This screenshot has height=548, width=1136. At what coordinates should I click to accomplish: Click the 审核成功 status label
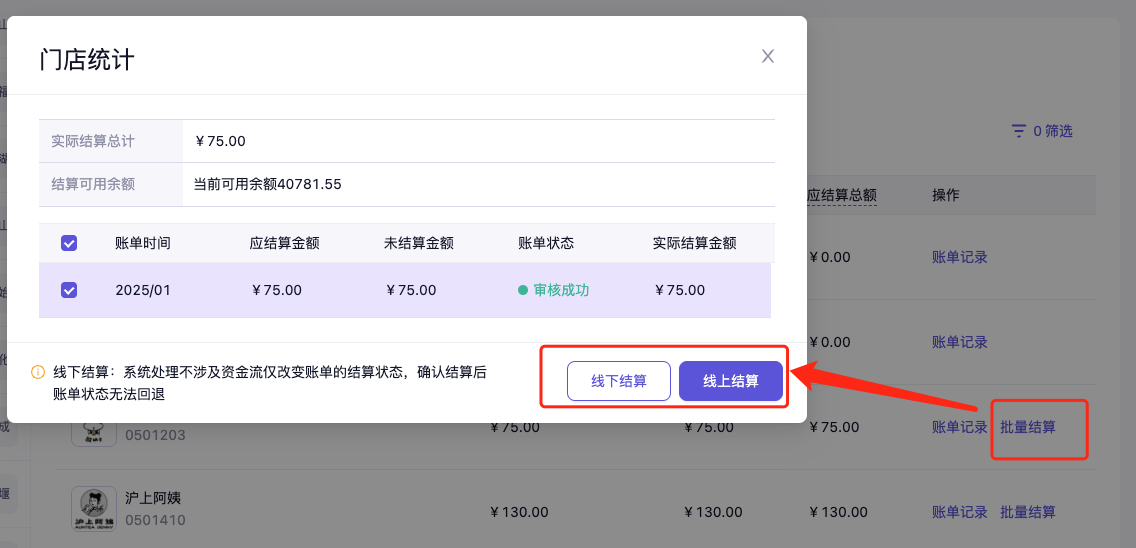[x=561, y=290]
